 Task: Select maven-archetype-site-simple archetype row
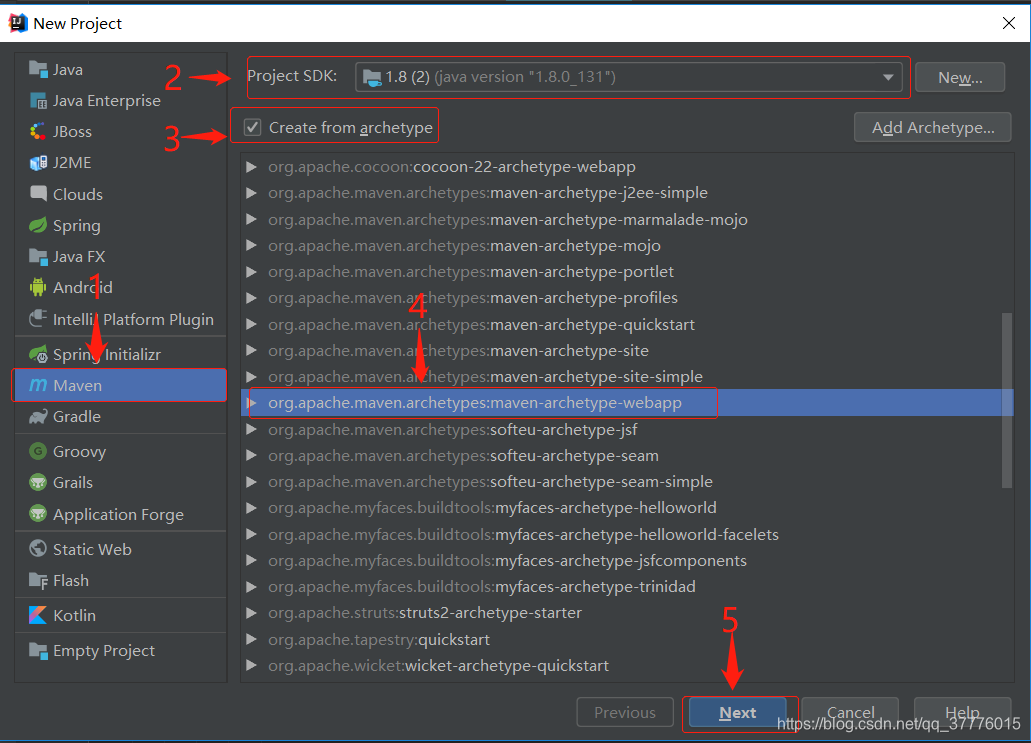[x=627, y=377]
